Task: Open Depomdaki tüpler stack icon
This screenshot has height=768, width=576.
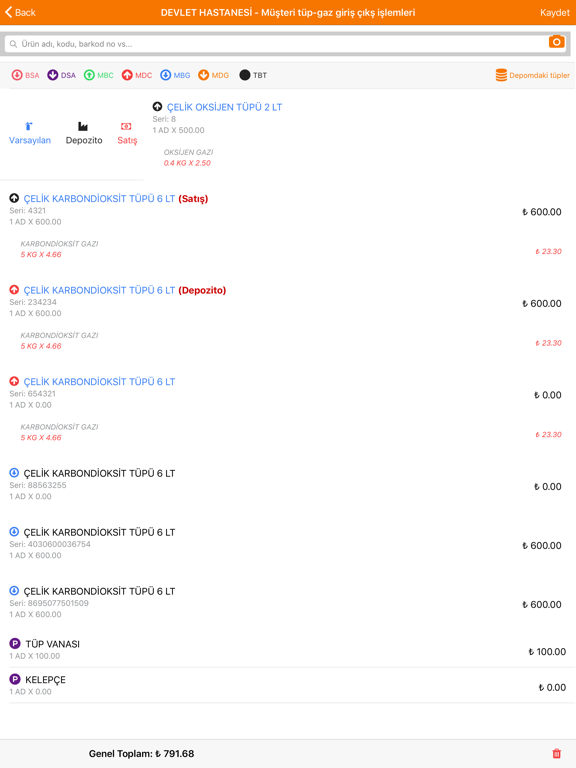Action: (x=501, y=75)
